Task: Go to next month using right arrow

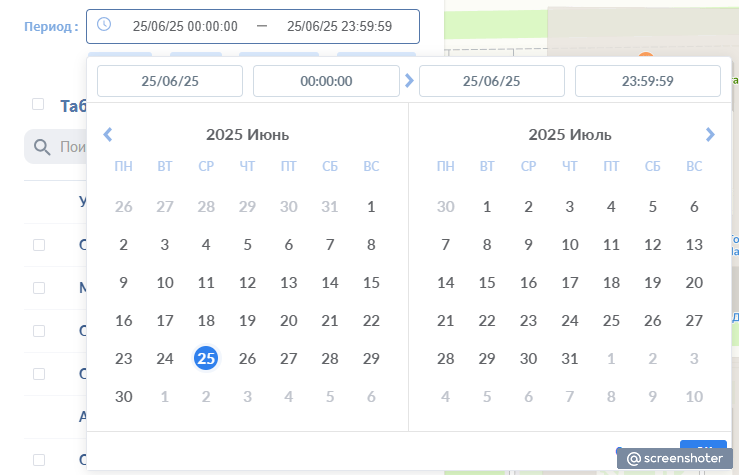Action: pos(710,134)
